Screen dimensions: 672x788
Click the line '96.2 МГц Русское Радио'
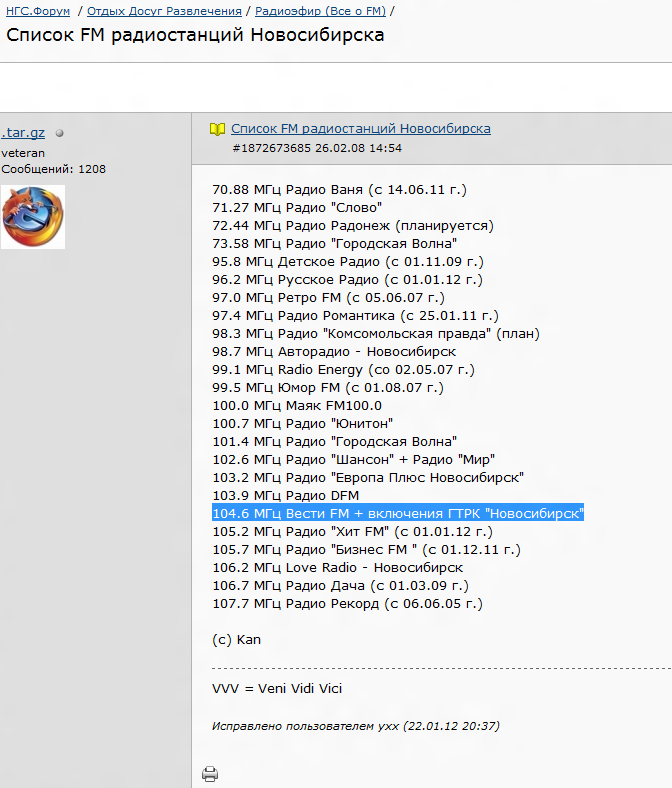coord(347,280)
